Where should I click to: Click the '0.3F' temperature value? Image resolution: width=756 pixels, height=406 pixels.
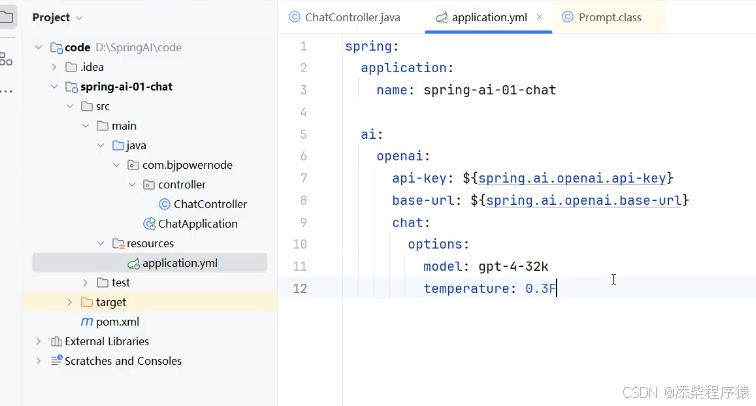540,289
